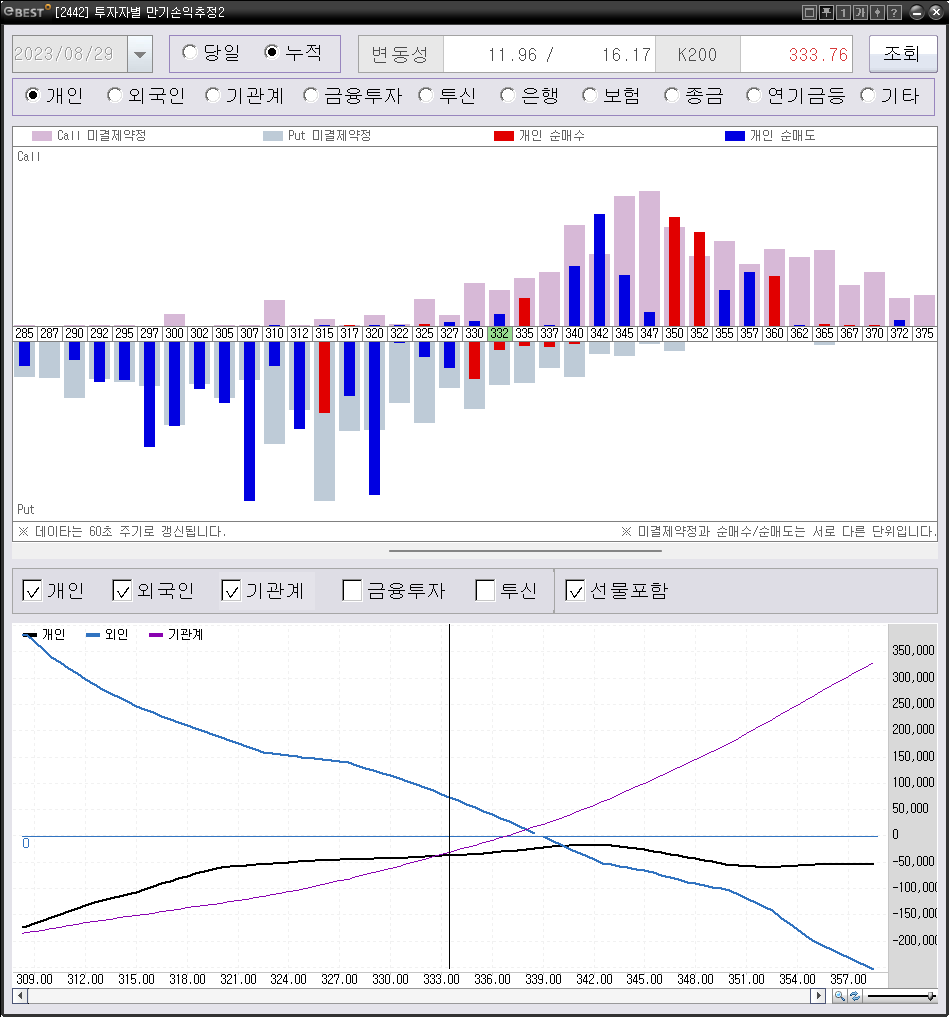Viewport: 949px width, 1017px height.
Task: Select the 개인 investor radio button
Action: [32, 95]
